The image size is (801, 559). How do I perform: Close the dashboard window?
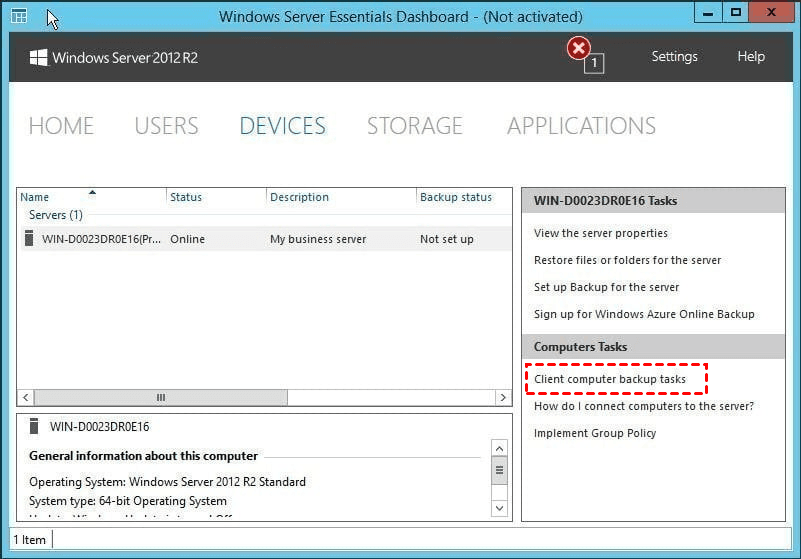[771, 13]
